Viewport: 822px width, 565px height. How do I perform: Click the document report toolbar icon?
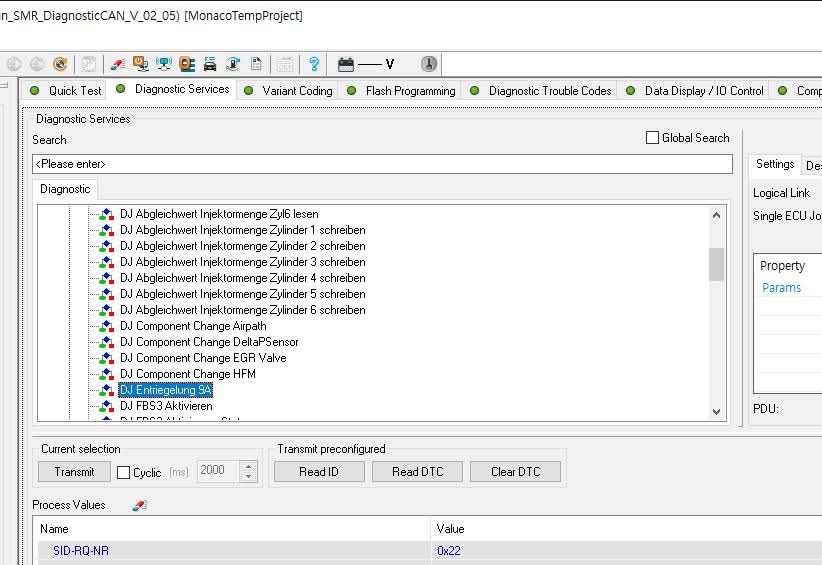[x=256, y=64]
